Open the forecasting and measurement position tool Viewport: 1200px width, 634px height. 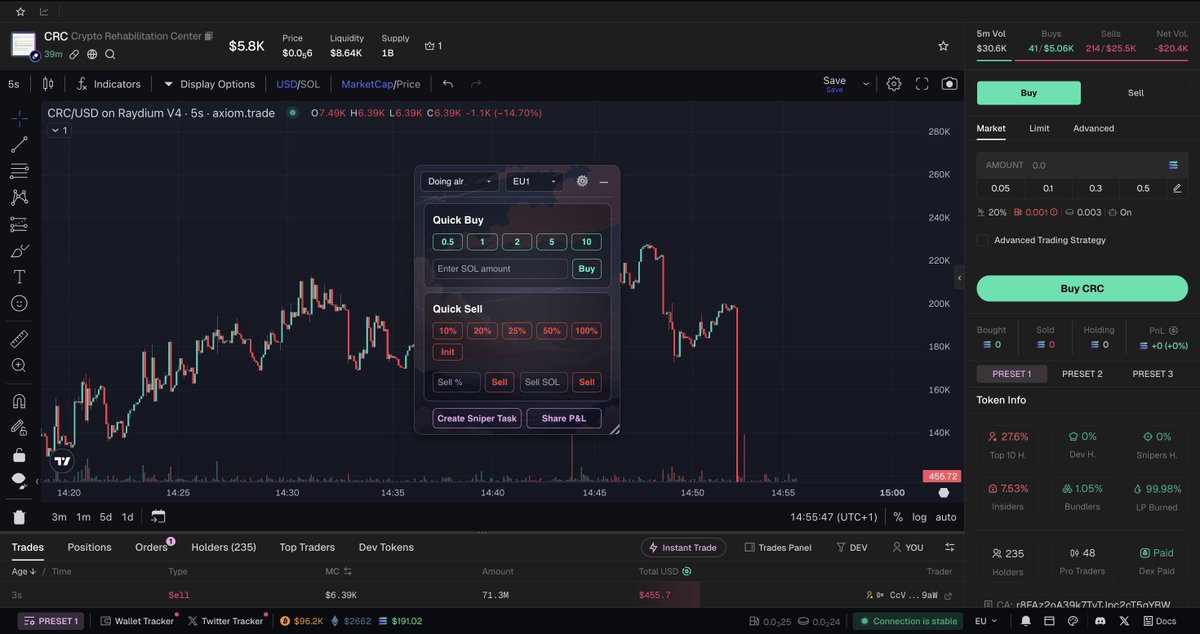pyautogui.click(x=19, y=224)
